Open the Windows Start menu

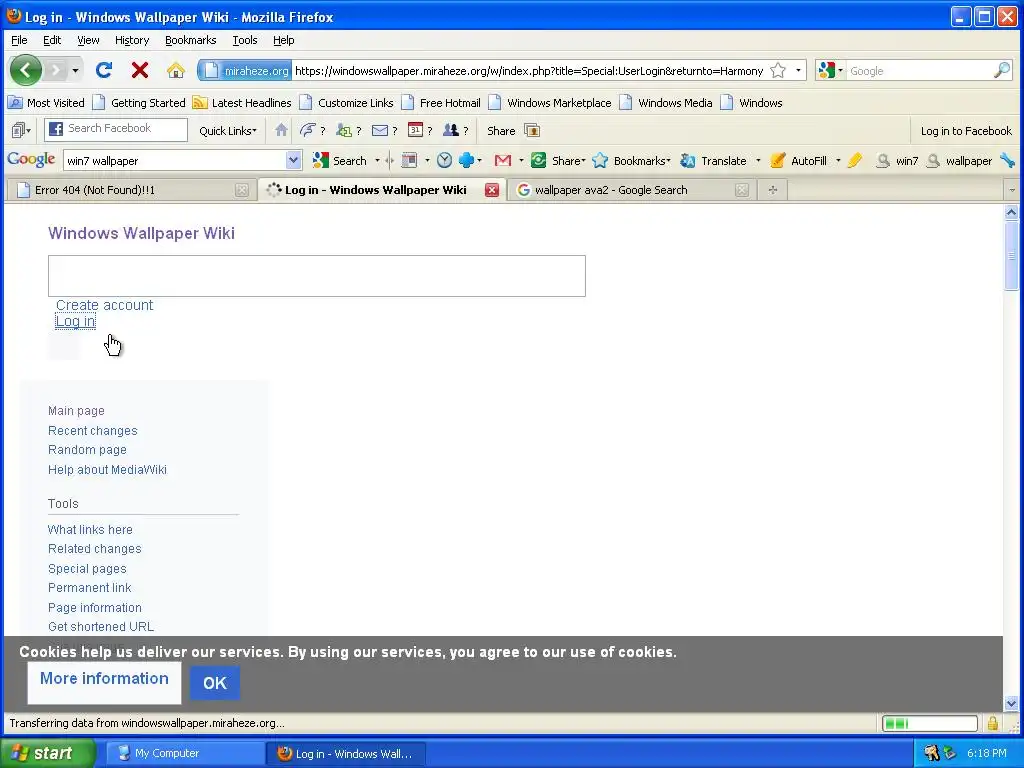48,753
